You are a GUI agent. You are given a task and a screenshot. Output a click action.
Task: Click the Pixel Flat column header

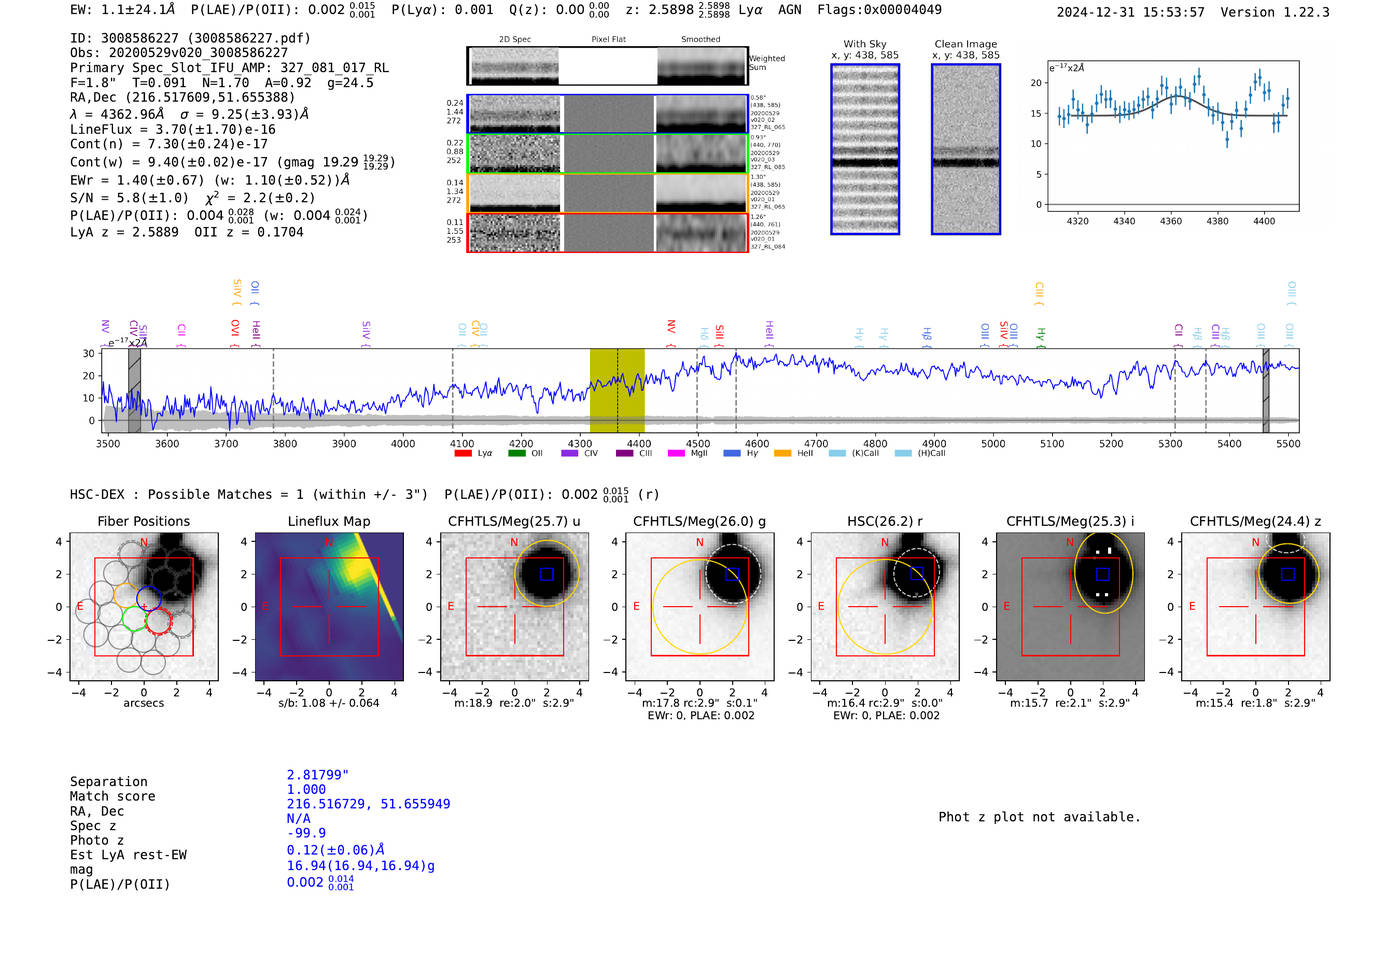[x=608, y=39]
